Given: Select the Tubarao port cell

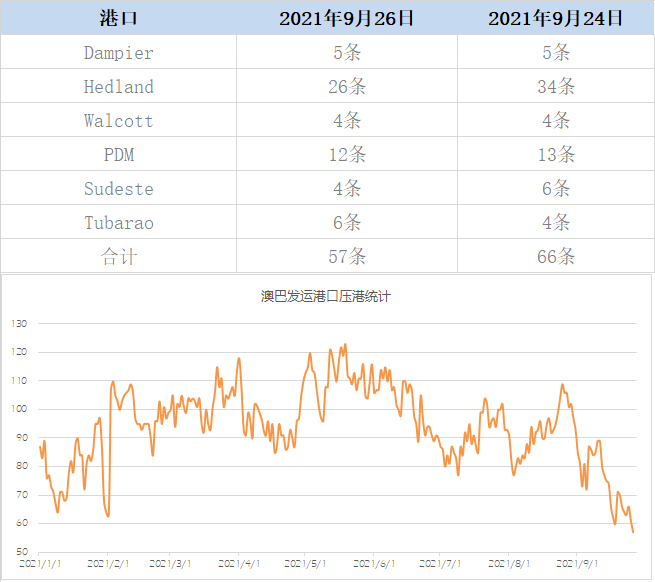Looking at the screenshot, I should click(x=119, y=223).
